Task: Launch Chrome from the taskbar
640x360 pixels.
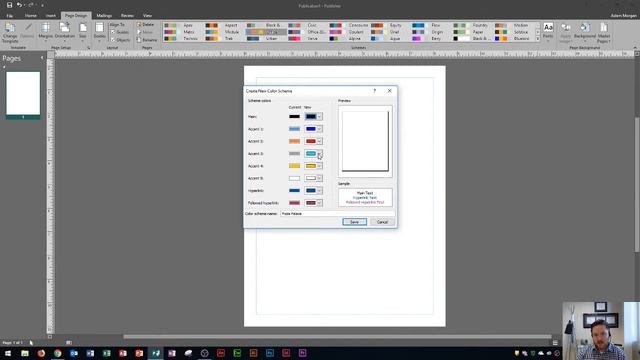Action: [58, 353]
